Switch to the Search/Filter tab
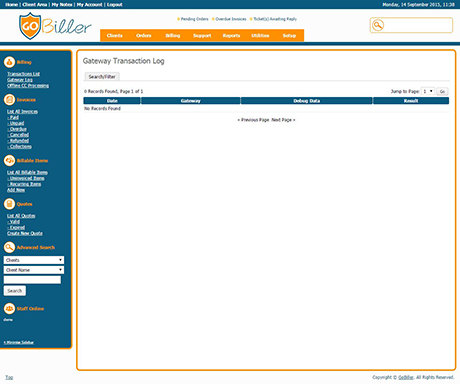460x384 pixels. (x=102, y=77)
